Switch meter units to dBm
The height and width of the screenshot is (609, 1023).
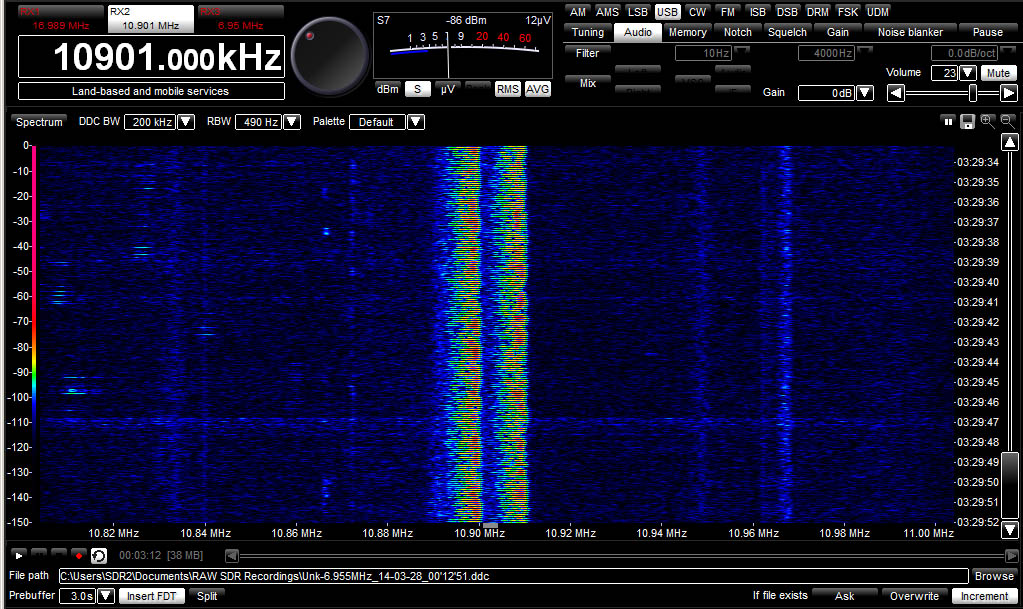(x=388, y=89)
